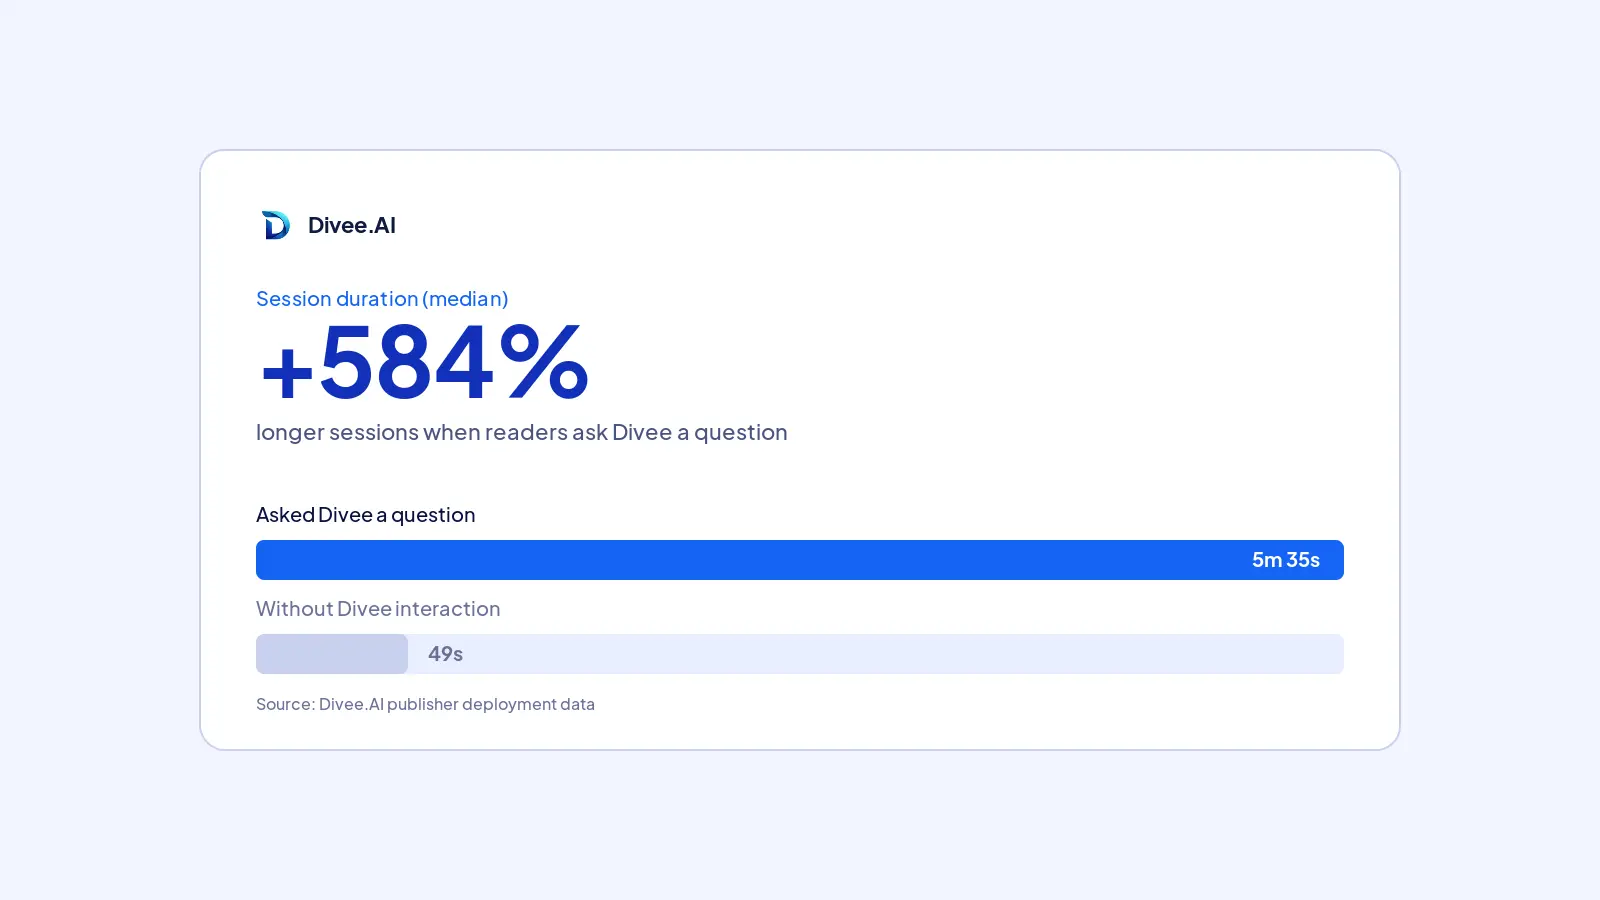Click the Divee.AI brand name text

coord(352,225)
